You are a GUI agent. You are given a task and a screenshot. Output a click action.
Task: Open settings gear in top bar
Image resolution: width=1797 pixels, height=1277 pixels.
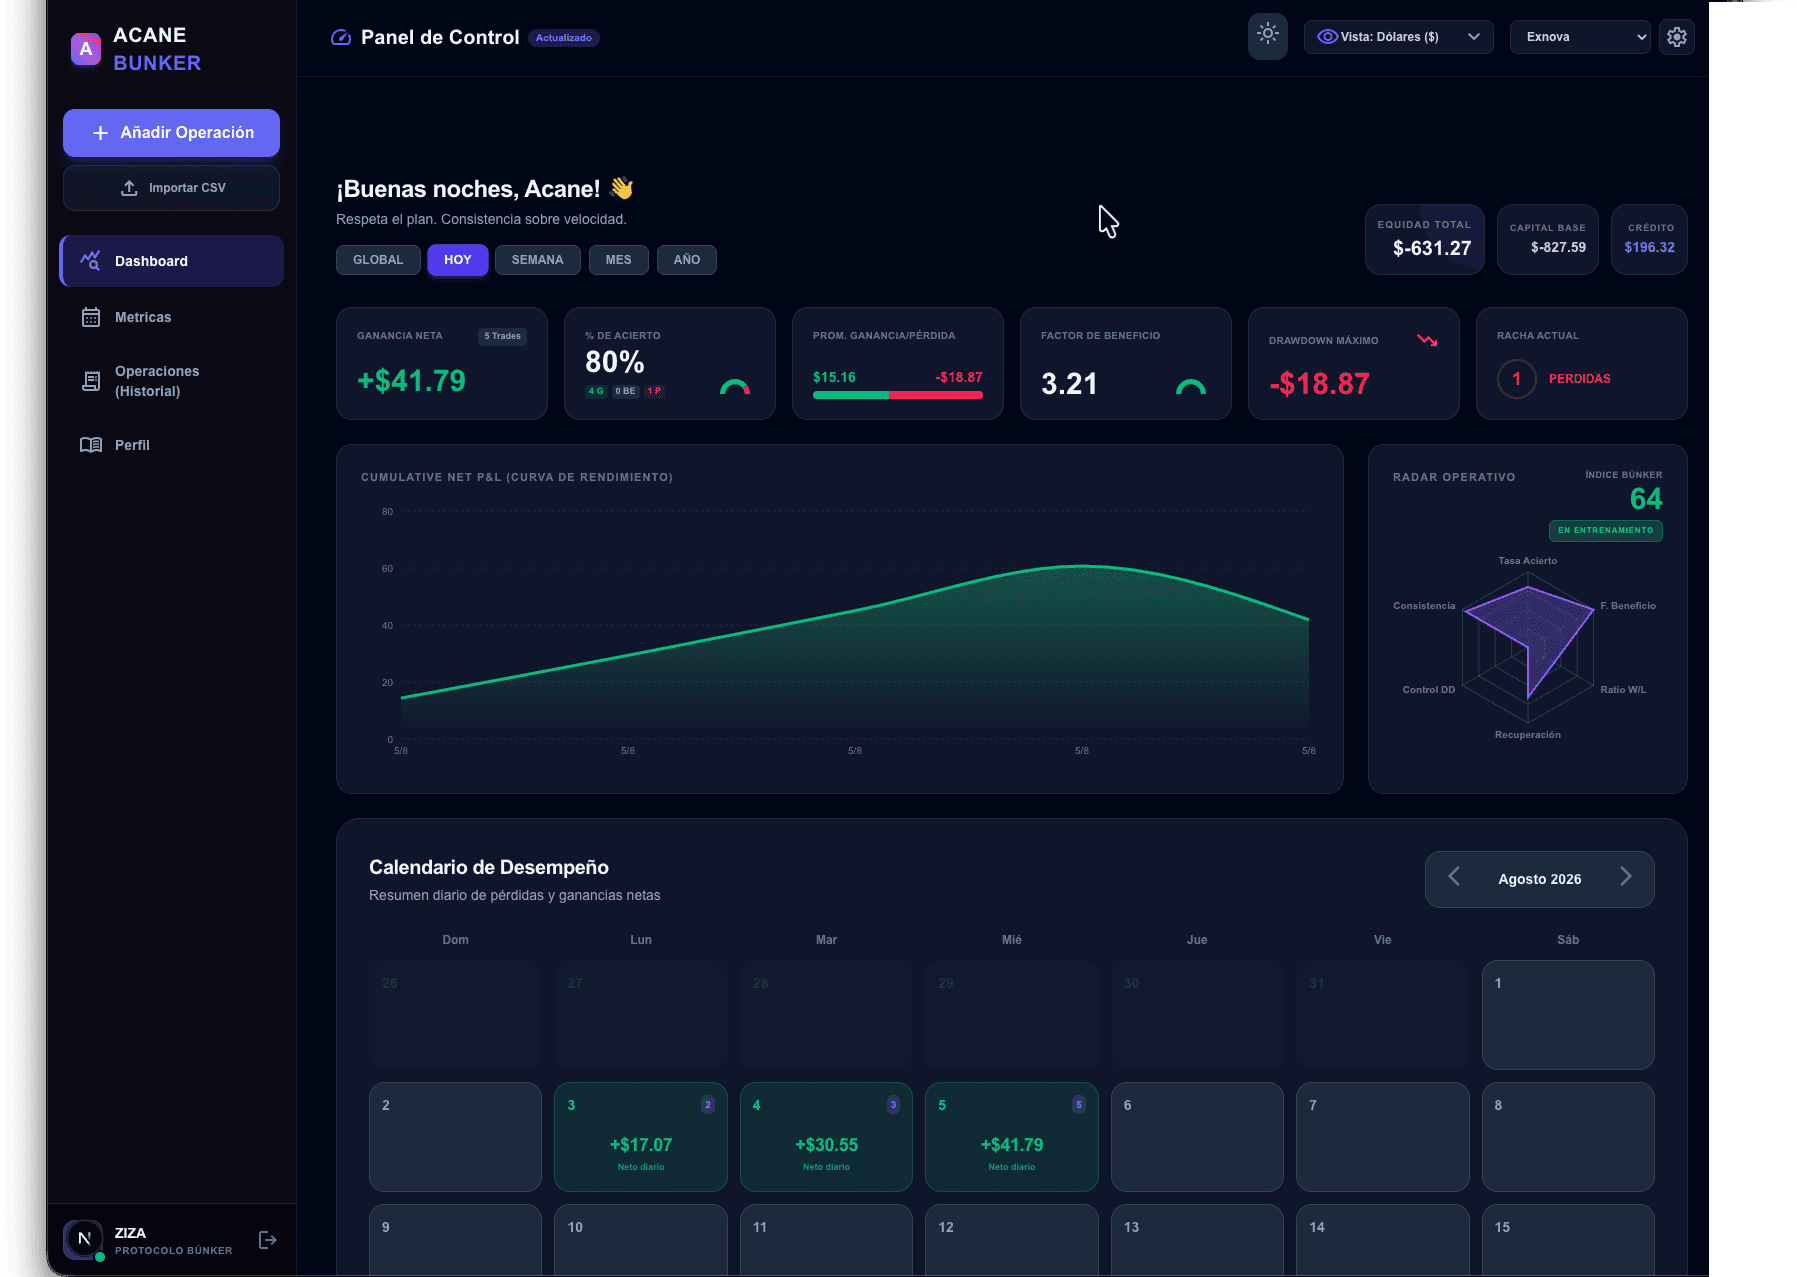click(1676, 37)
